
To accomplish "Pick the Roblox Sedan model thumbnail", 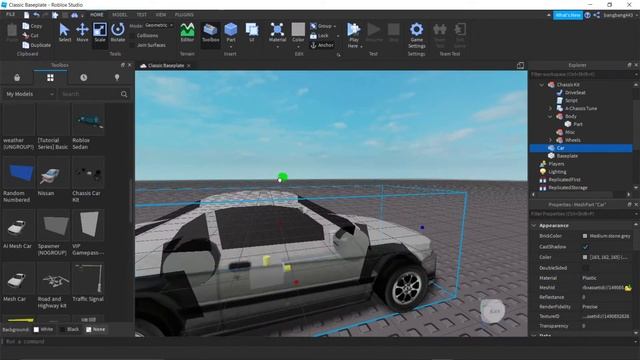I will [x=88, y=120].
